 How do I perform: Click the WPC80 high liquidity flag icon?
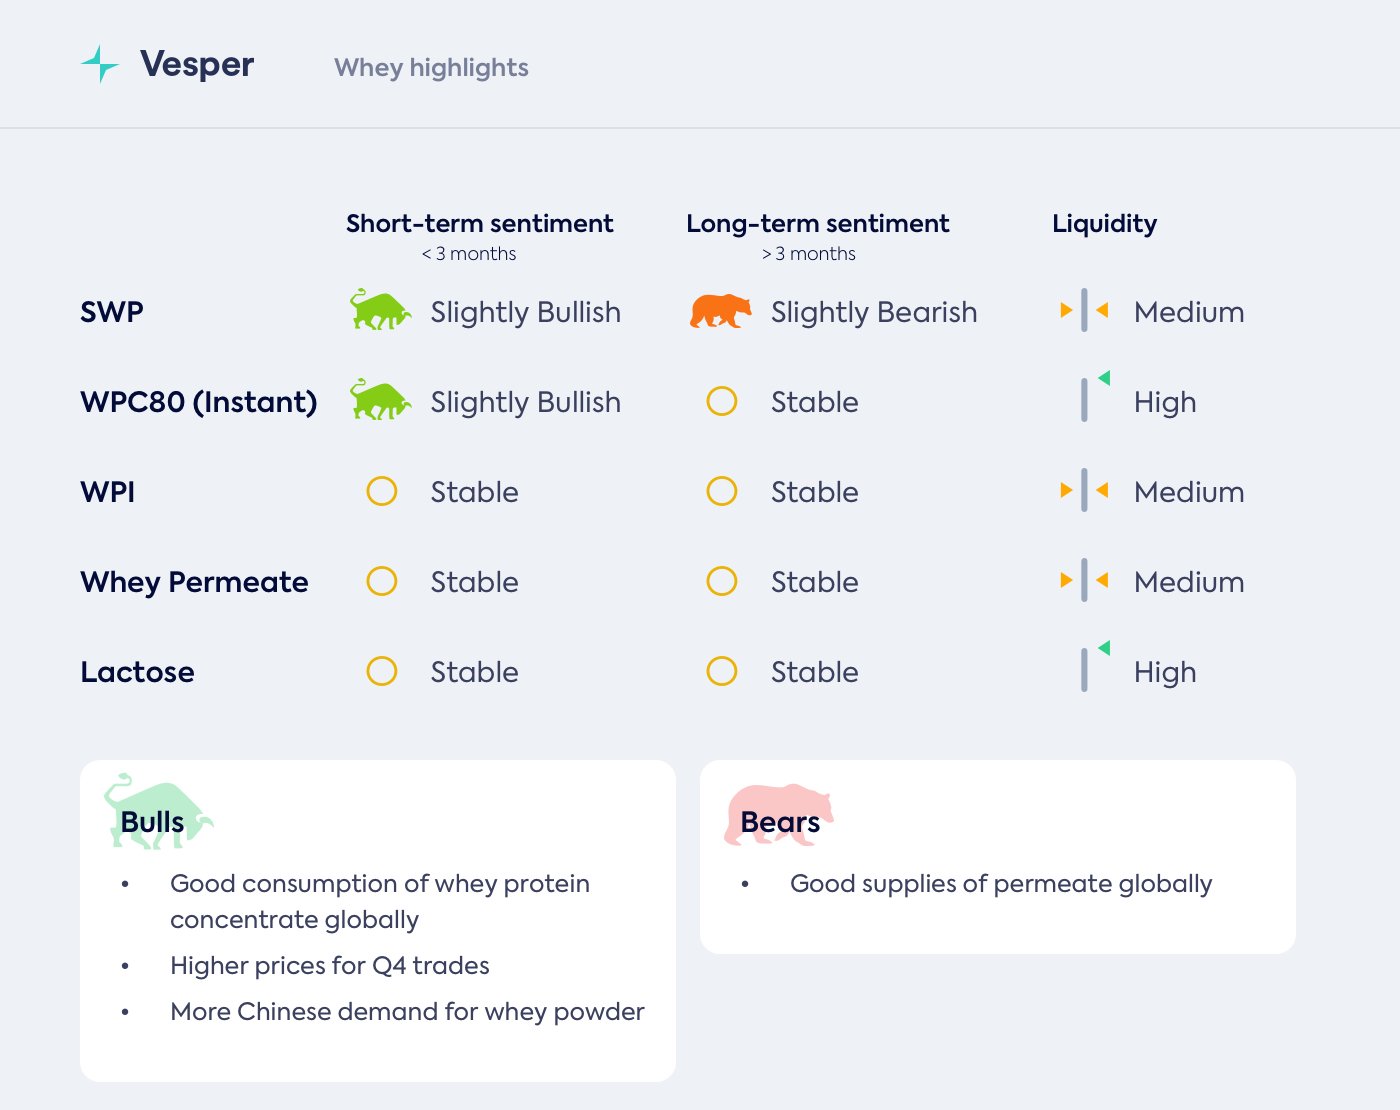coord(1093,398)
